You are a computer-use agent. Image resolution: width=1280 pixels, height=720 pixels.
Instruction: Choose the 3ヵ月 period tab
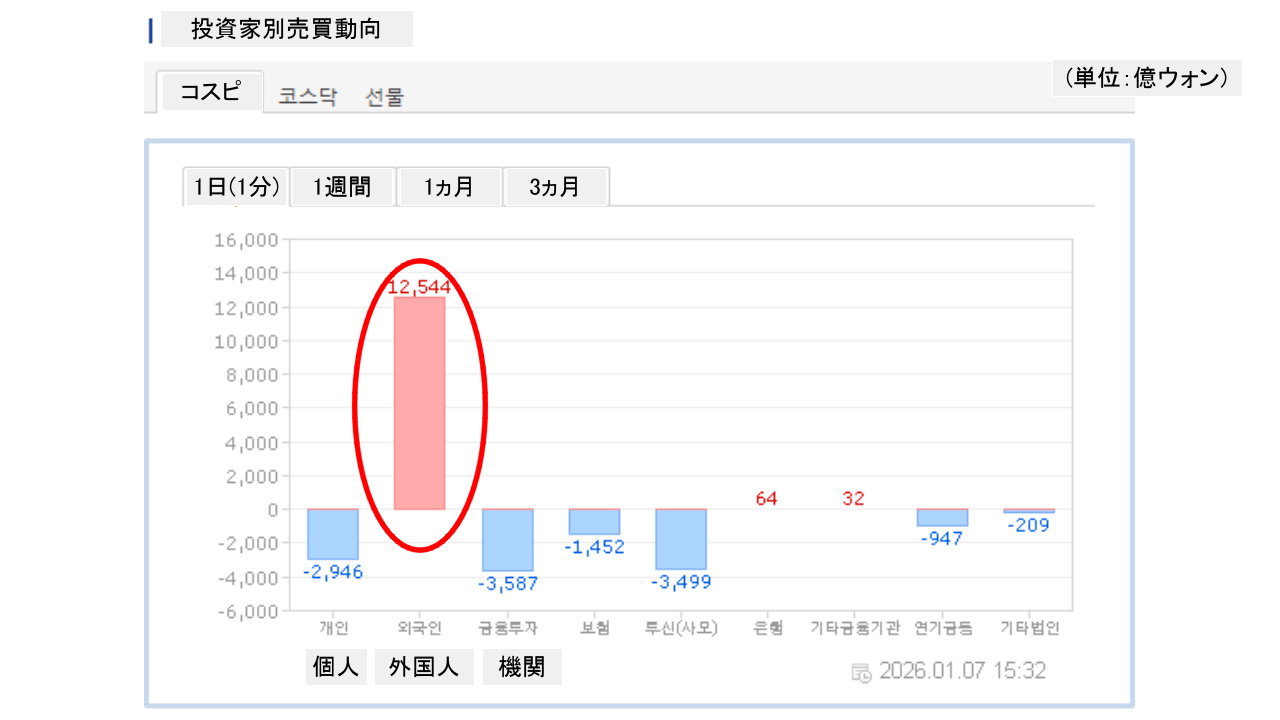(x=555, y=187)
